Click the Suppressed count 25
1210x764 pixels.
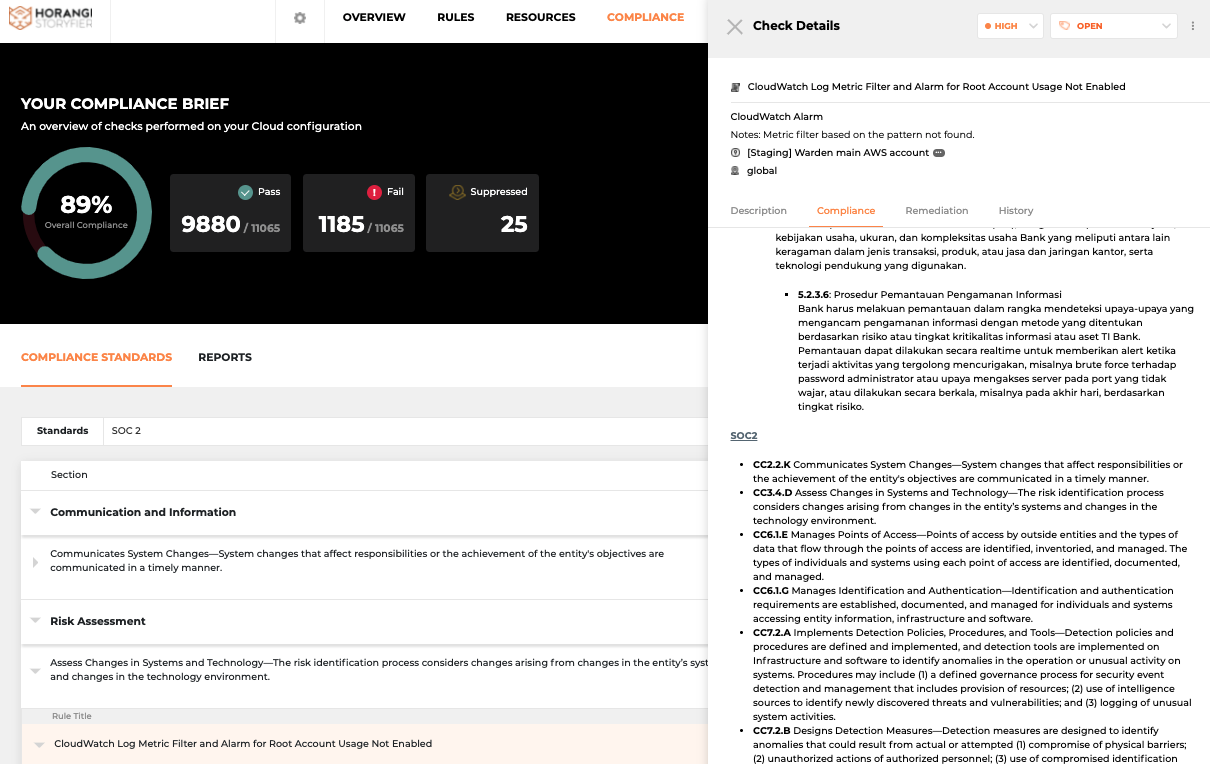[x=514, y=224]
